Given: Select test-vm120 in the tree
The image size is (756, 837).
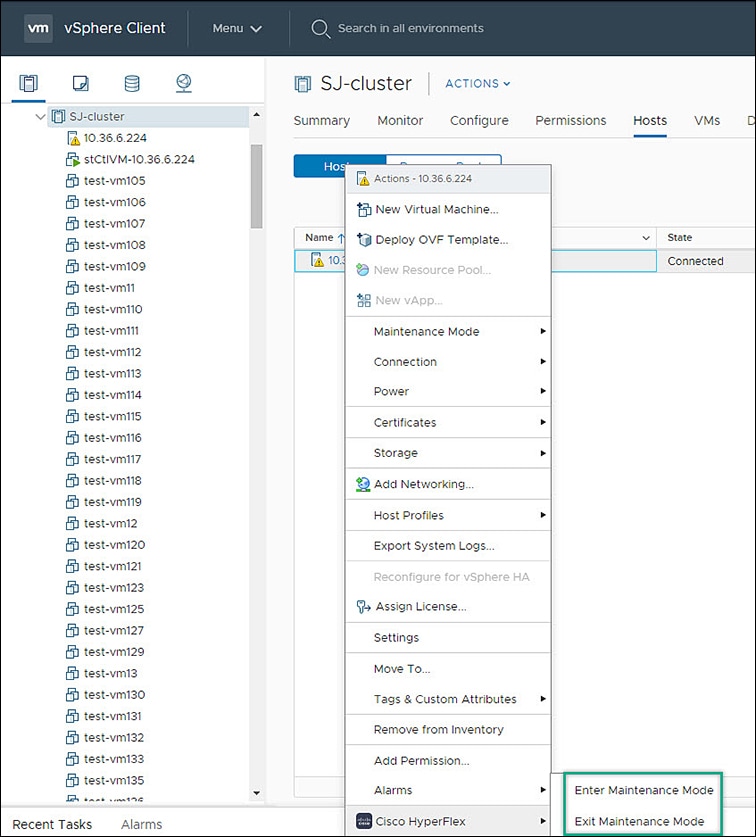Looking at the screenshot, I should tap(114, 544).
